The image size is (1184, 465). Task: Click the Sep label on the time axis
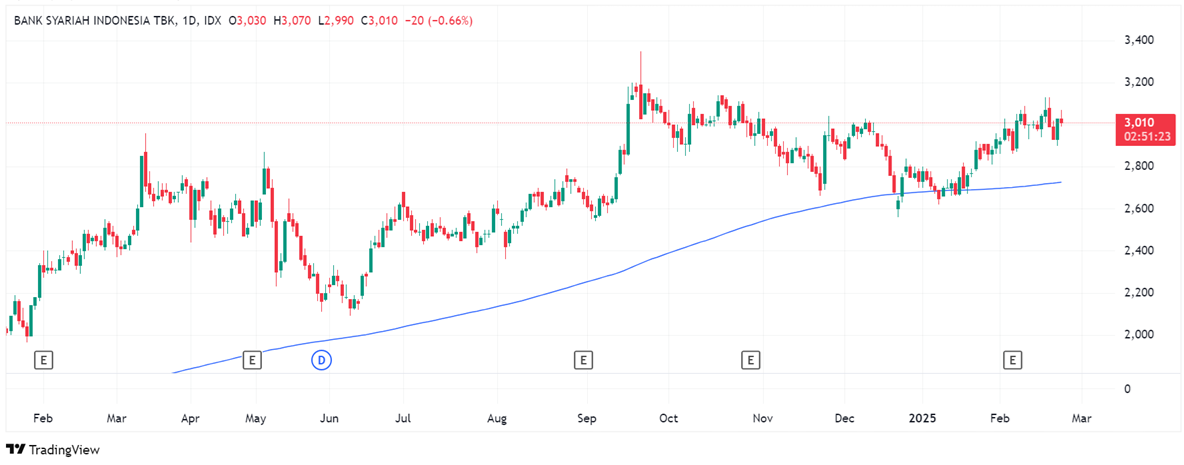pyautogui.click(x=587, y=417)
